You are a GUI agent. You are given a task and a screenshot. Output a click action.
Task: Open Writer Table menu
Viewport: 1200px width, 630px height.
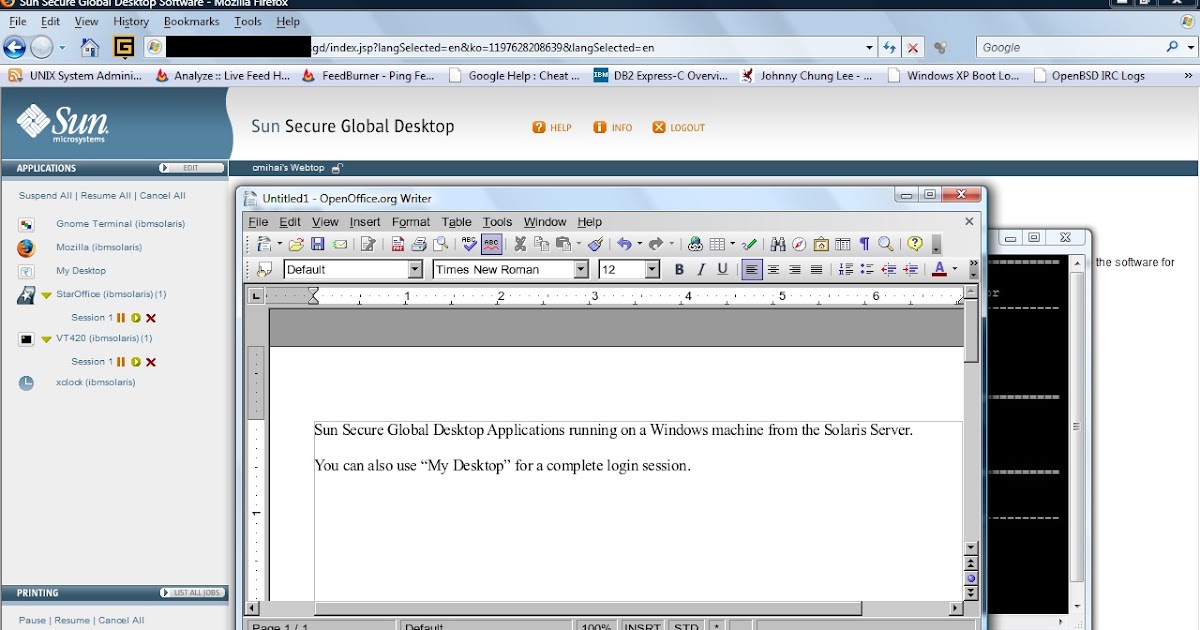pyautogui.click(x=456, y=222)
